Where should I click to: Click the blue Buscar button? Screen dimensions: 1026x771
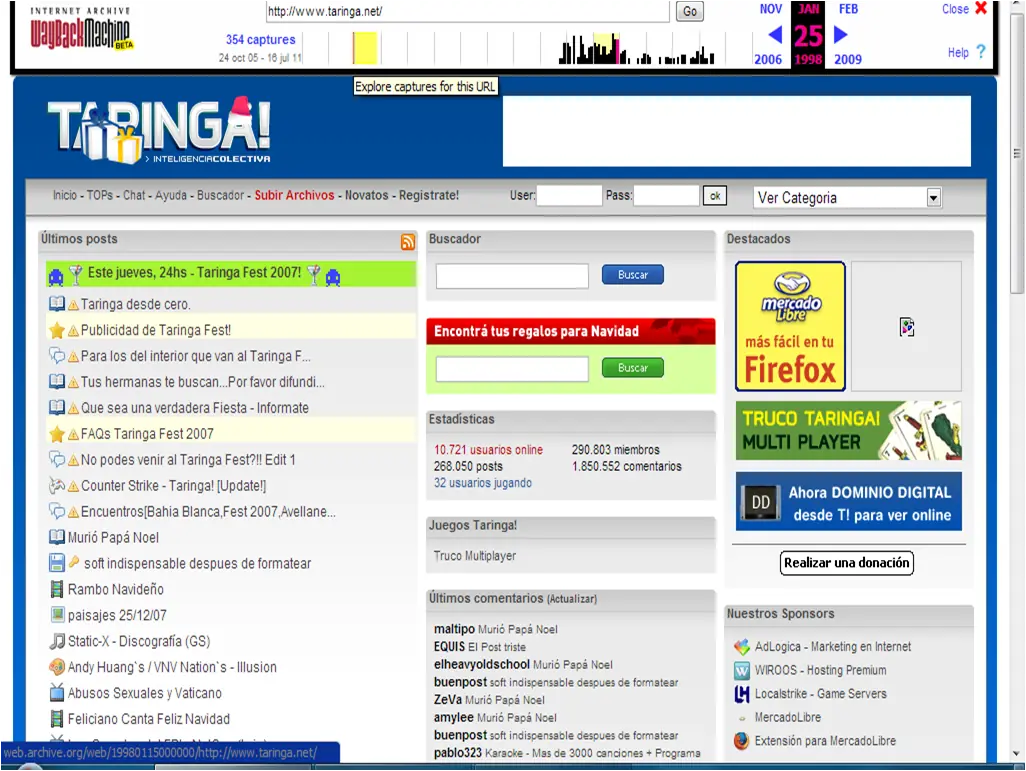tap(633, 275)
